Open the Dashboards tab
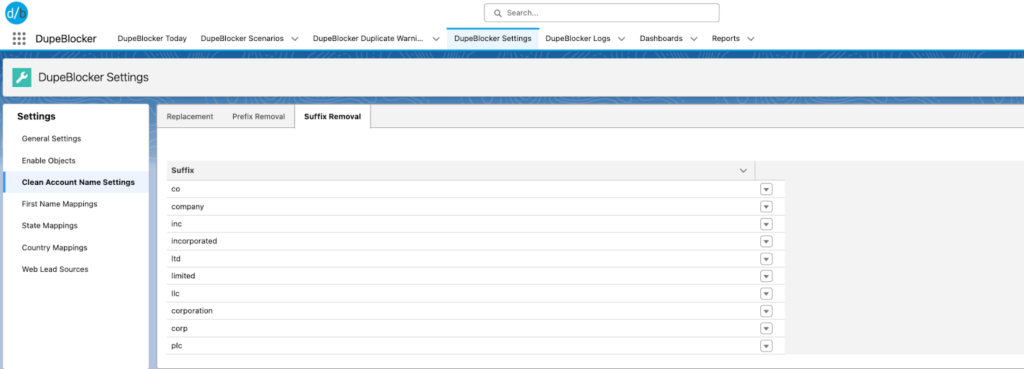The image size is (1024, 369). coord(661,39)
